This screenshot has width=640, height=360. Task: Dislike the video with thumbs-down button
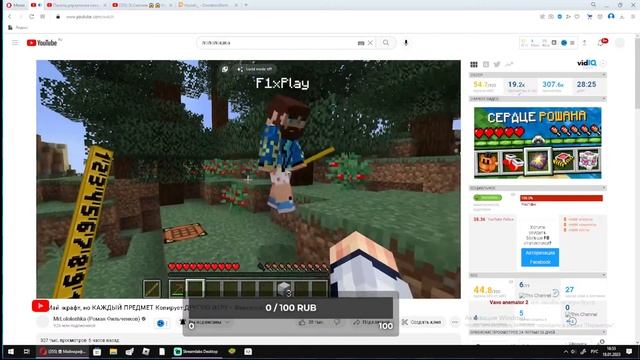[337, 322]
